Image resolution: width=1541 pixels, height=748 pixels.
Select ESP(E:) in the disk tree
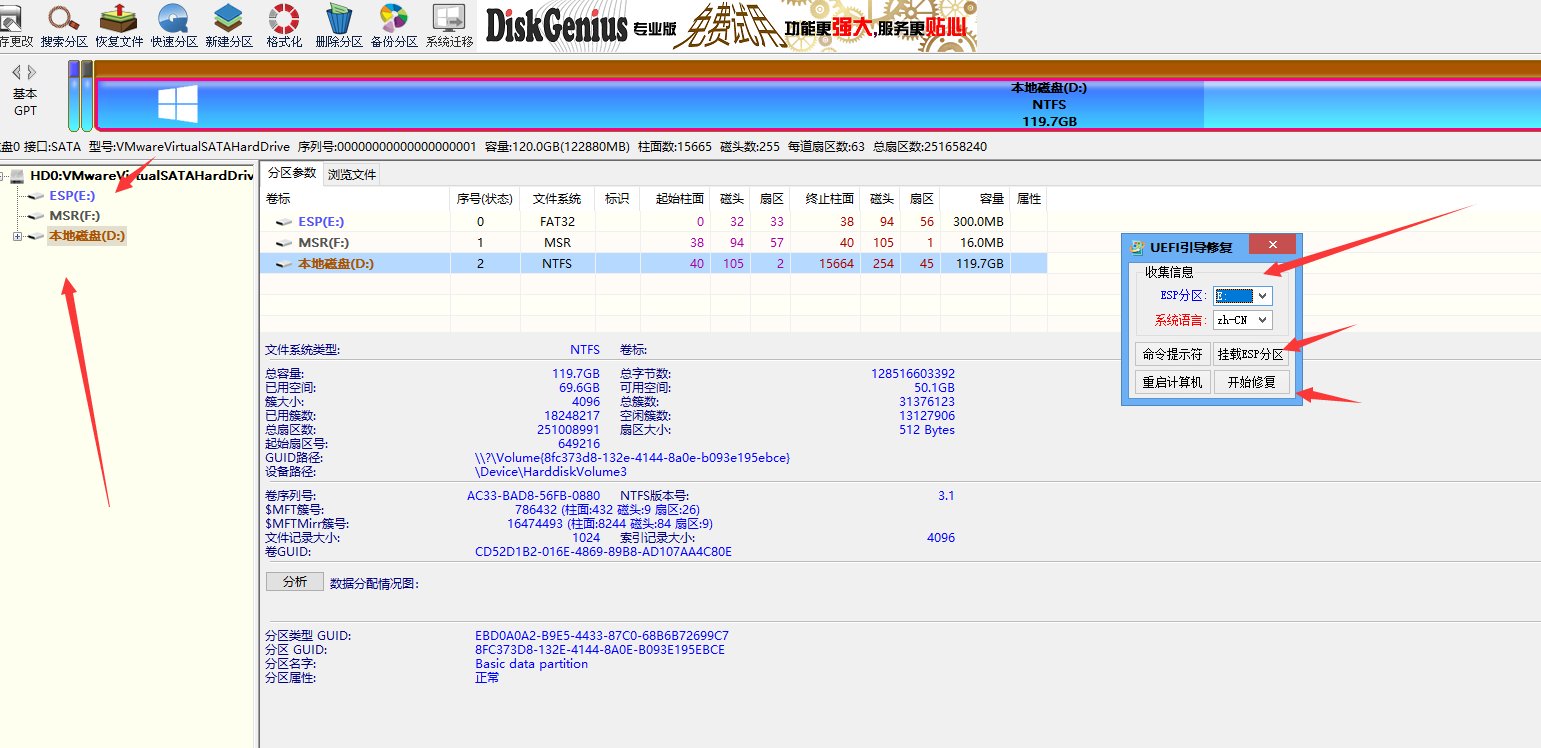point(72,196)
